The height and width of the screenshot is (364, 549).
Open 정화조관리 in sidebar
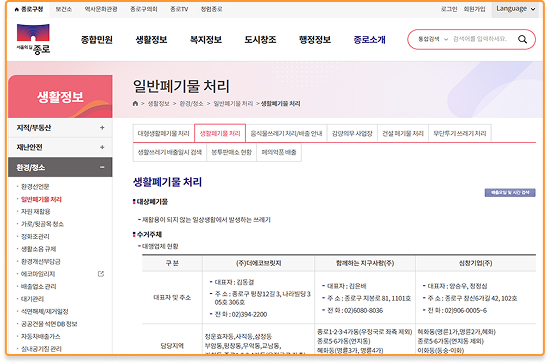[x=35, y=236]
